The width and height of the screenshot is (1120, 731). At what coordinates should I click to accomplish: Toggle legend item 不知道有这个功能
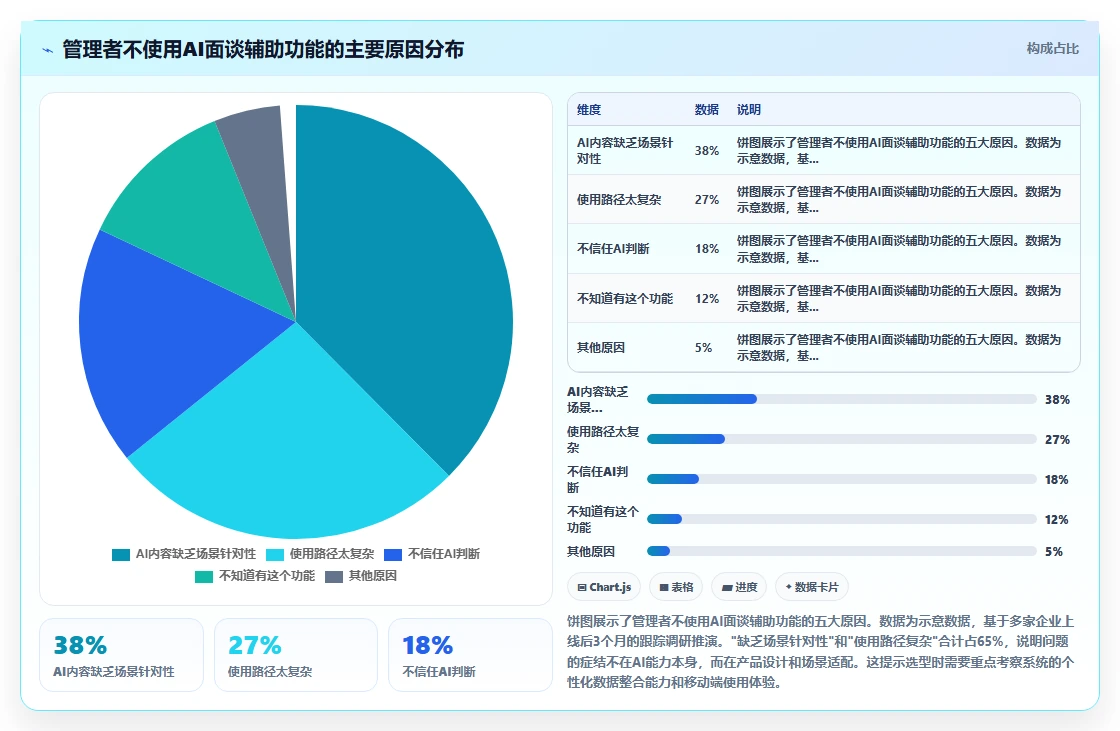254,576
